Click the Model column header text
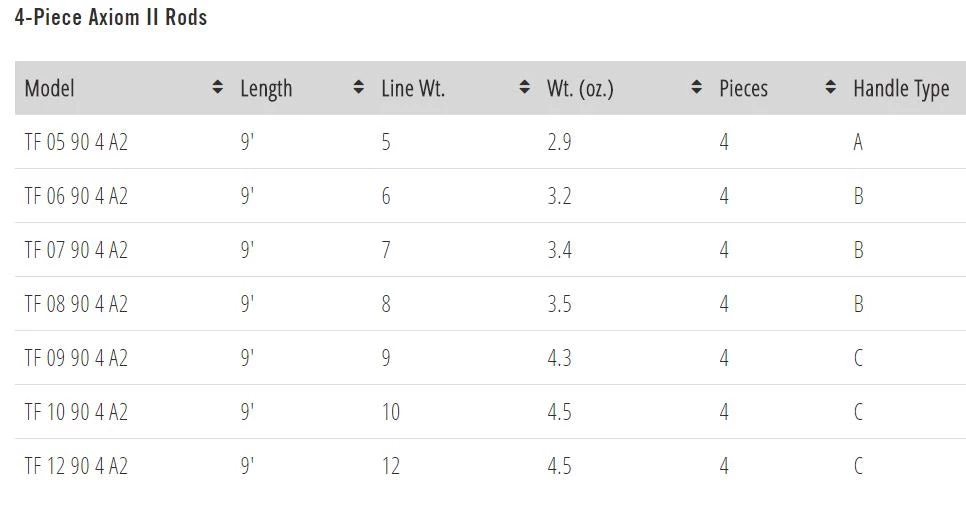 (50, 88)
